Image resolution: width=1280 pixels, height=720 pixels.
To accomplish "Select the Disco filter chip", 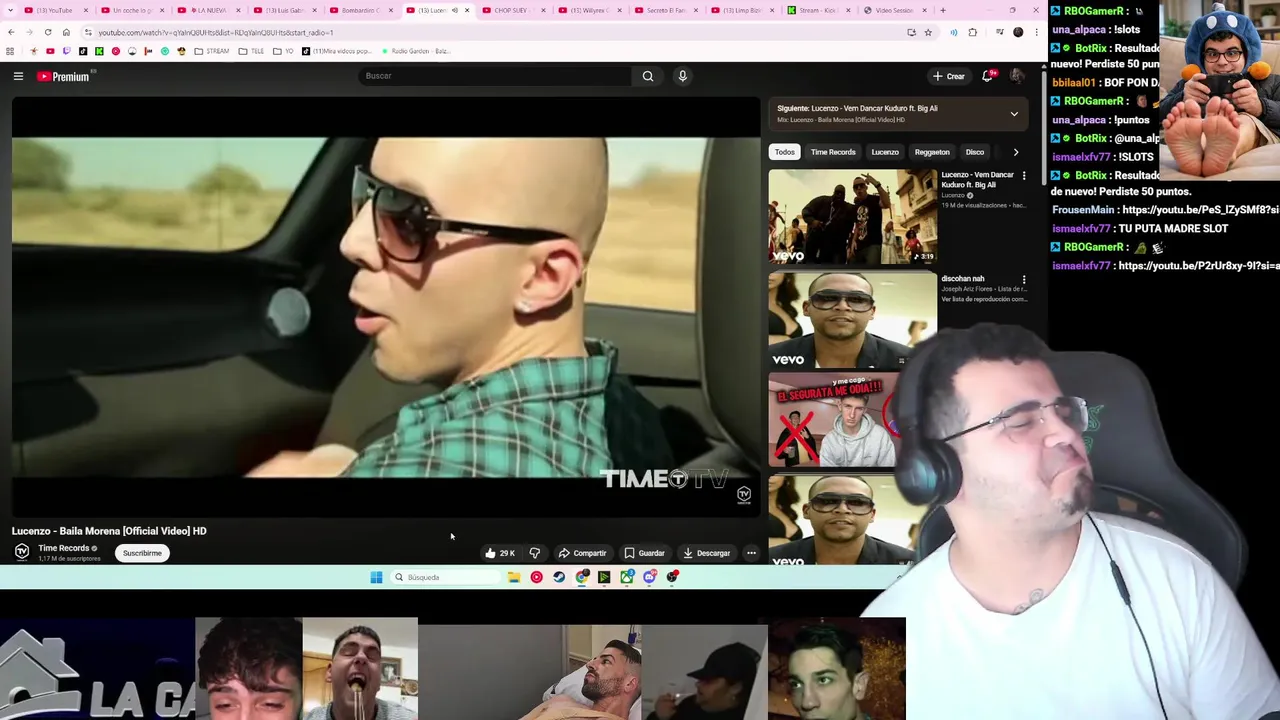I will pos(975,152).
